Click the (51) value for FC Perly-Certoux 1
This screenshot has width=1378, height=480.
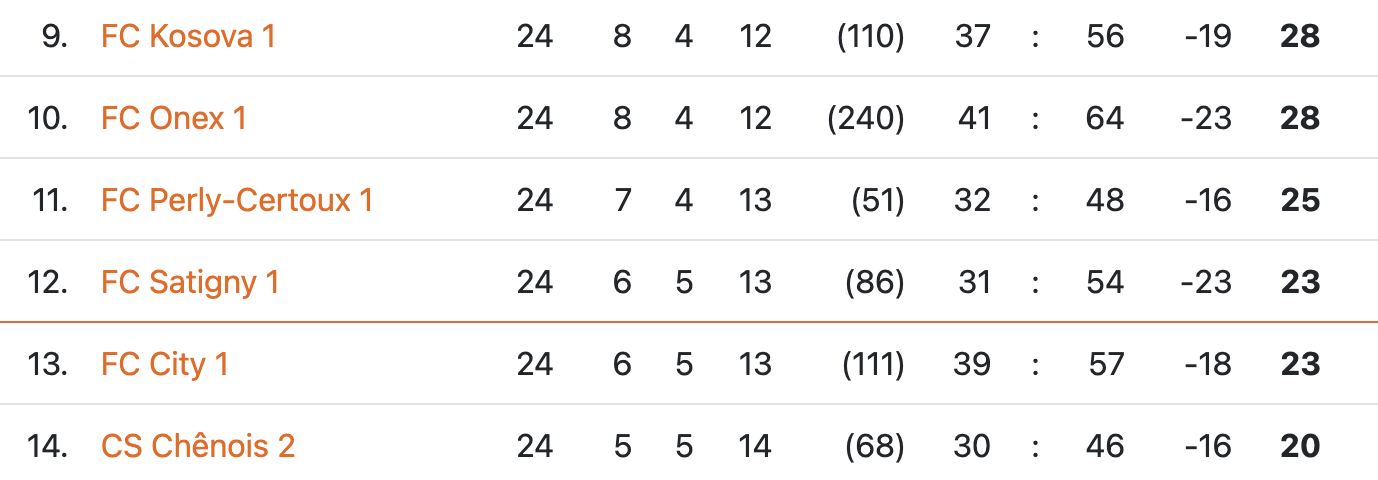coord(877,201)
